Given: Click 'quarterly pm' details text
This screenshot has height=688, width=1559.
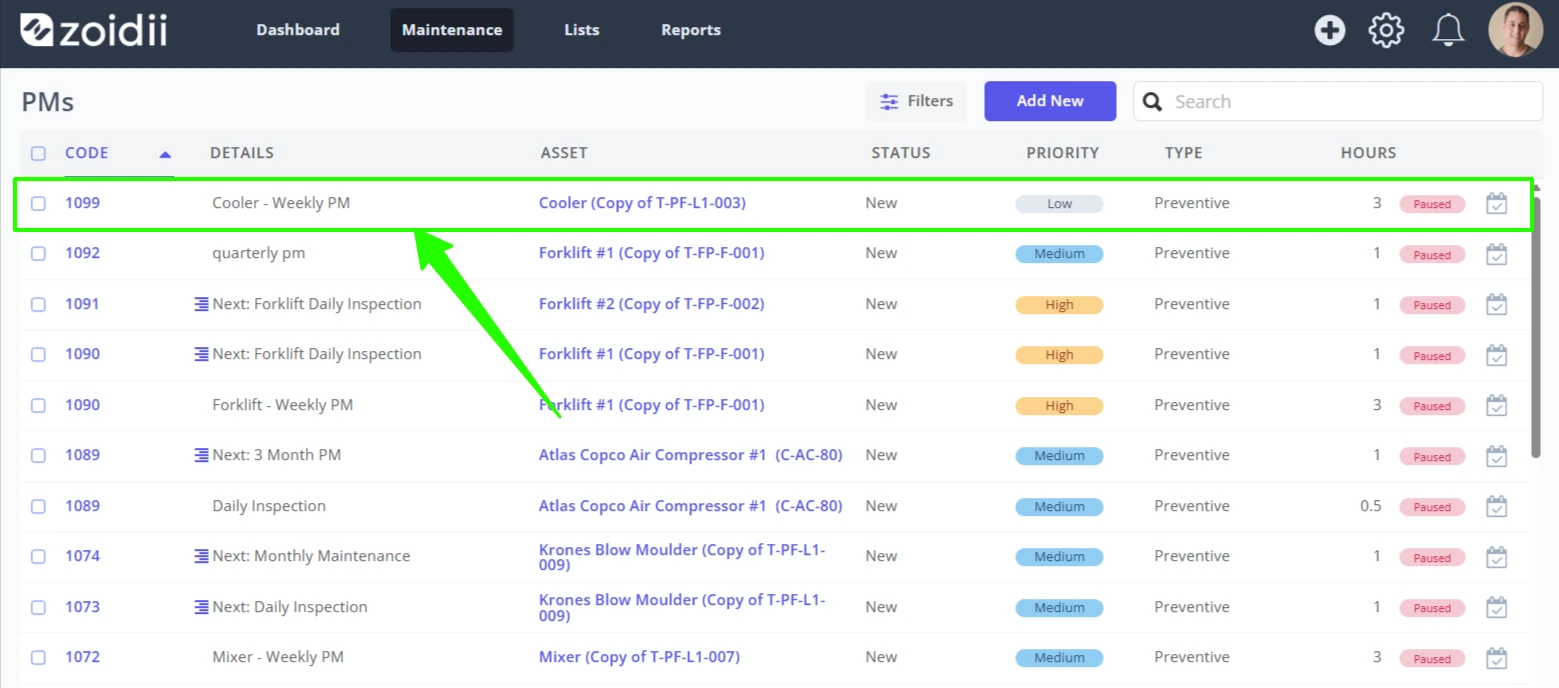Looking at the screenshot, I should [259, 253].
